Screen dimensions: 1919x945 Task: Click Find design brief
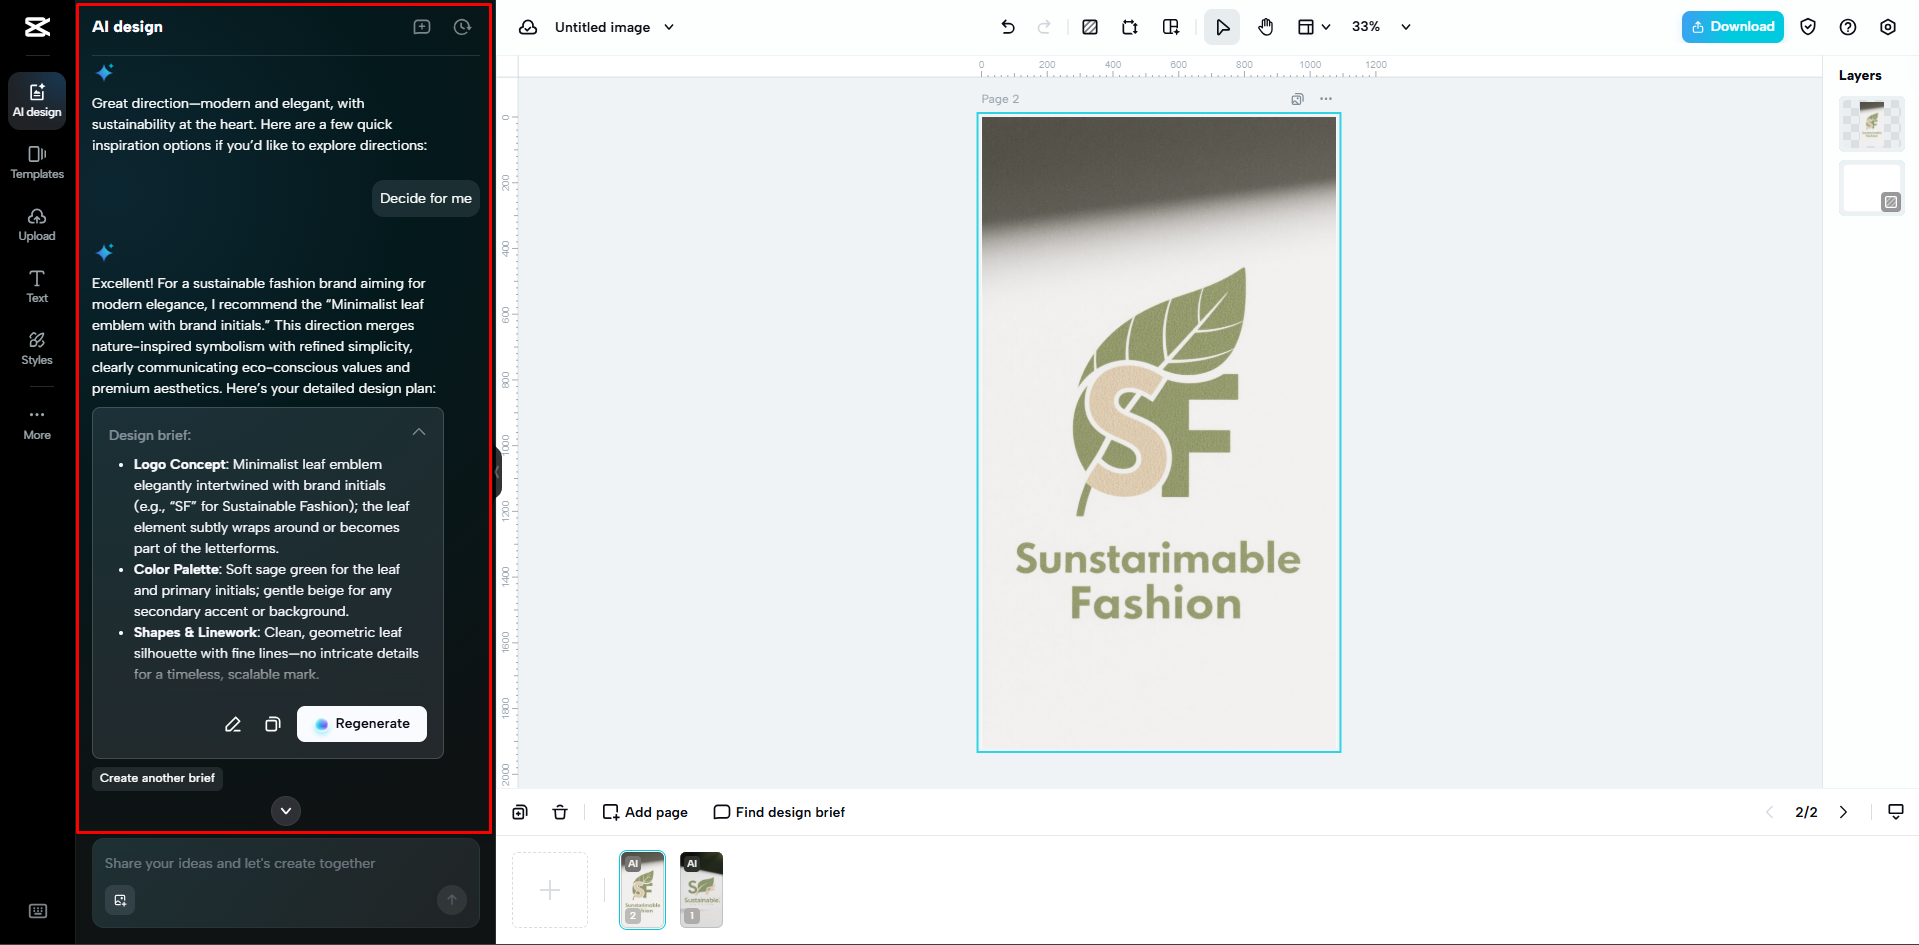779,812
